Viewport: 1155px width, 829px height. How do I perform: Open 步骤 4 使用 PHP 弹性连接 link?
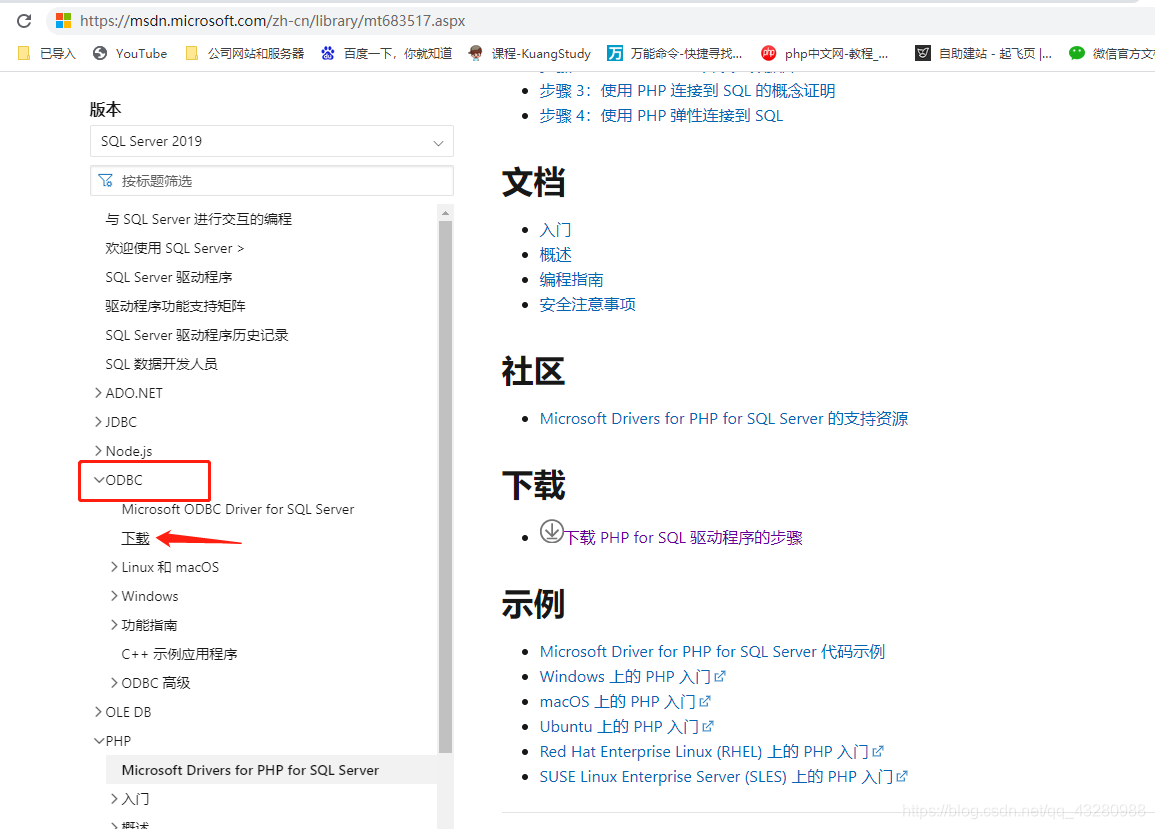(661, 116)
